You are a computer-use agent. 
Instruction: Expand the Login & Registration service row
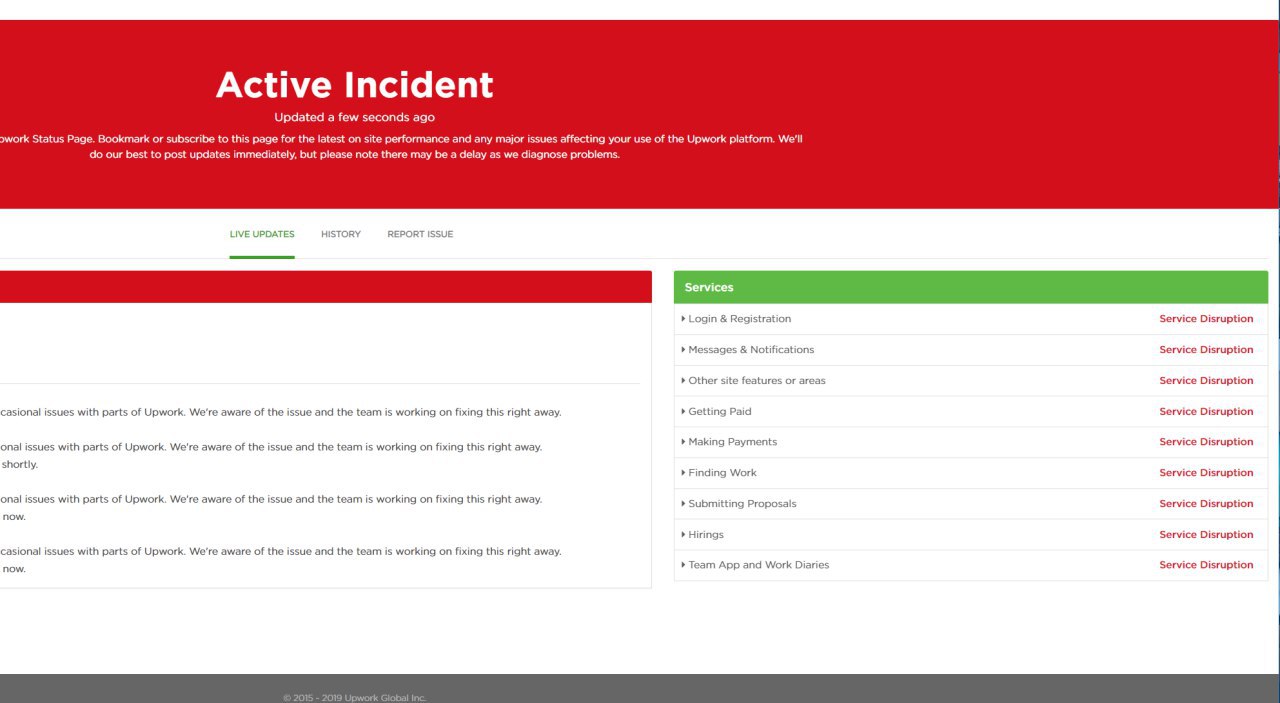[x=971, y=319]
